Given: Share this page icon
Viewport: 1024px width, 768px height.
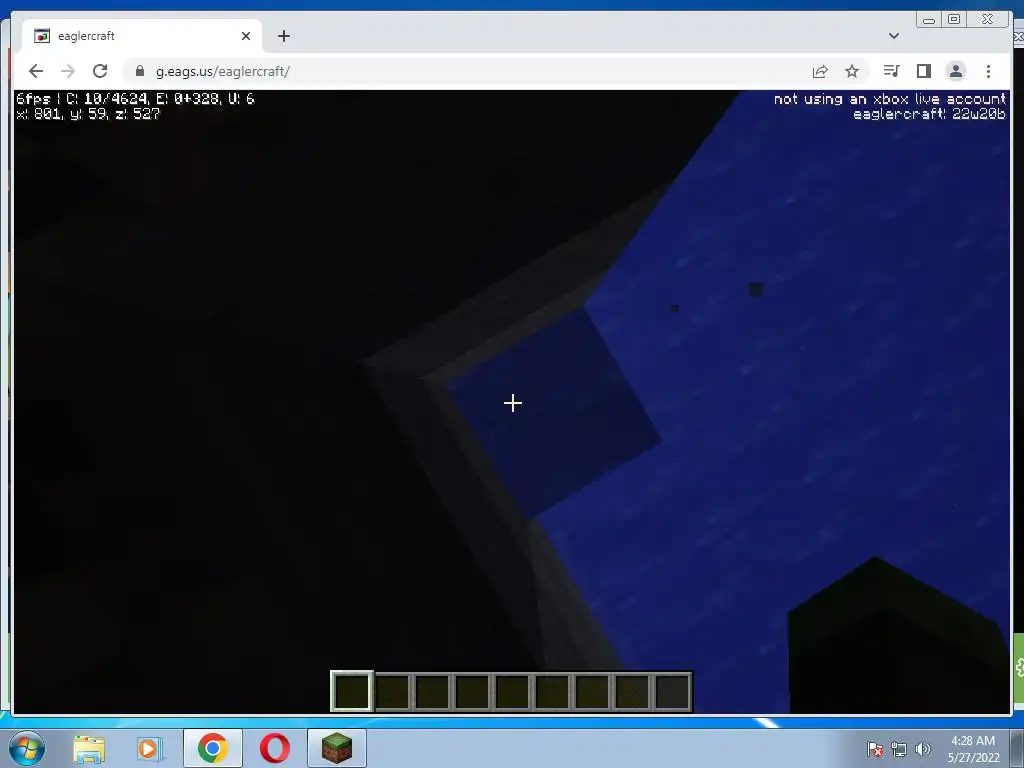Looking at the screenshot, I should tap(820, 71).
